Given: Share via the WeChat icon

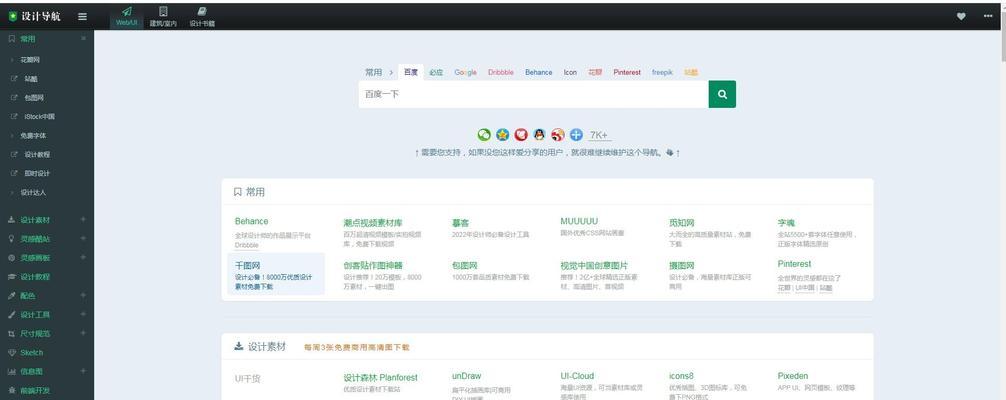Looking at the screenshot, I should point(484,134).
